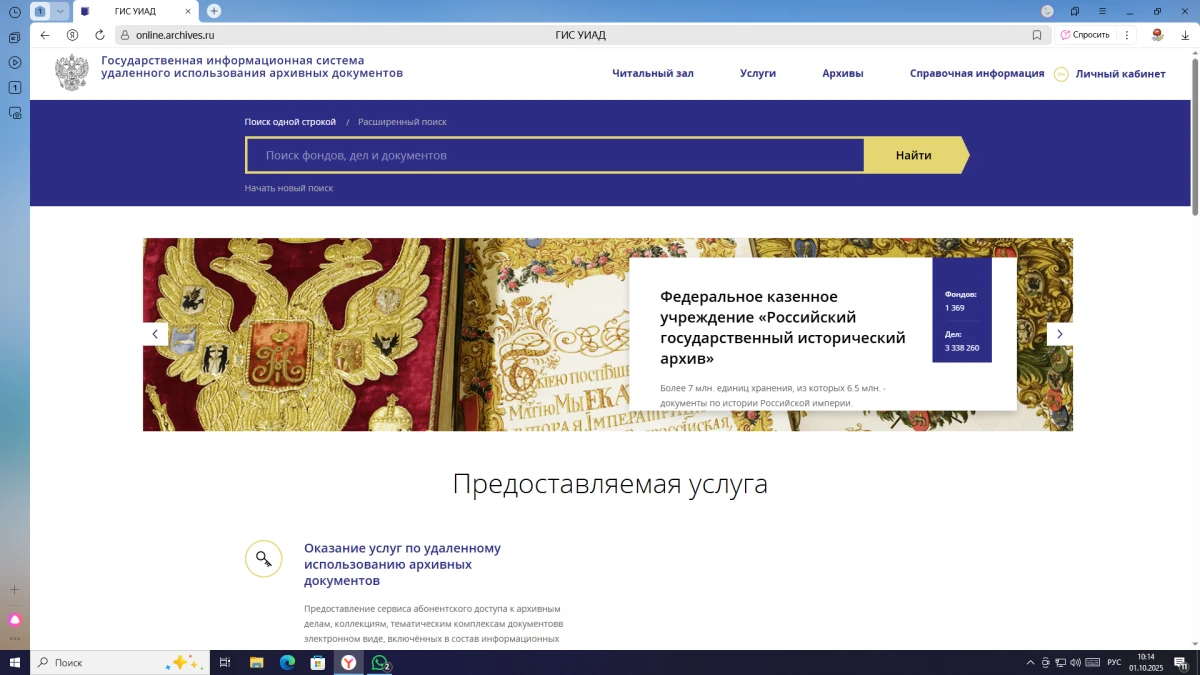The width and height of the screenshot is (1200, 675).
Task: Go back using the browser back arrow
Action: point(45,35)
